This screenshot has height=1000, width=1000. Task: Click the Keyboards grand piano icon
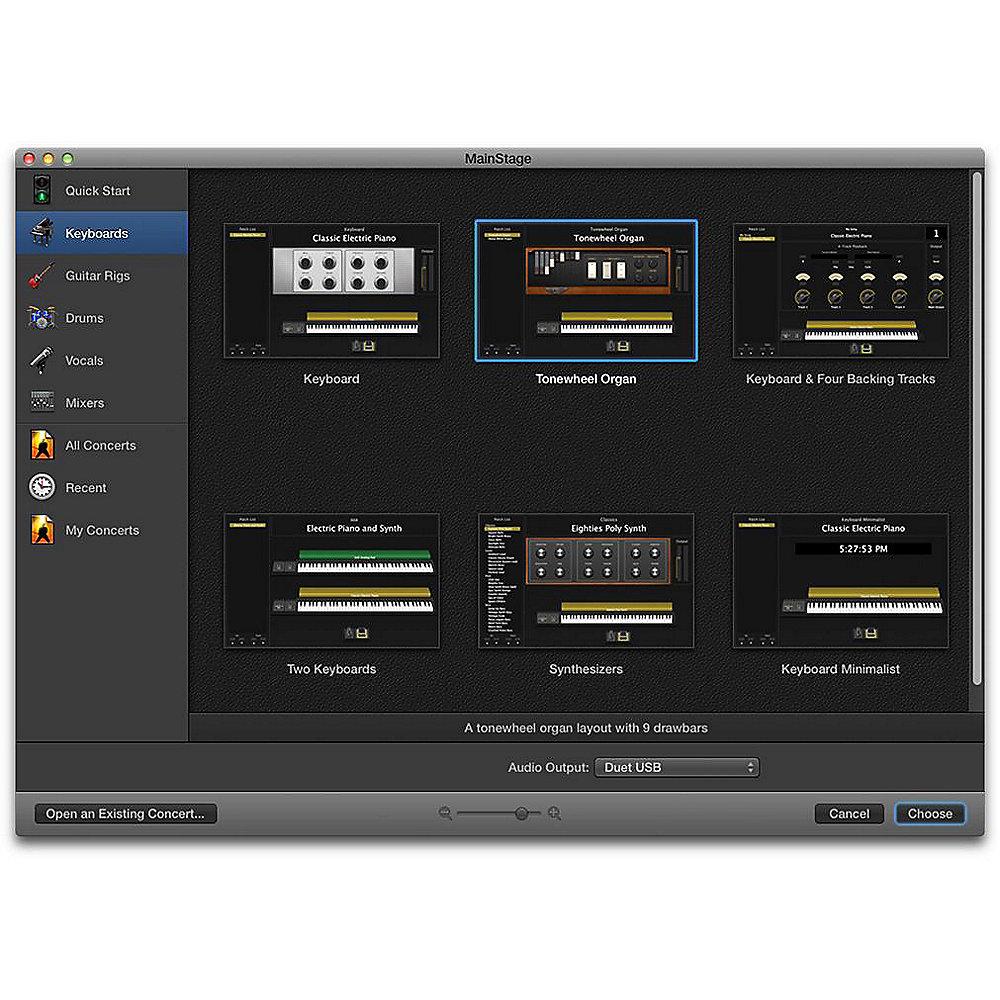click(x=42, y=233)
